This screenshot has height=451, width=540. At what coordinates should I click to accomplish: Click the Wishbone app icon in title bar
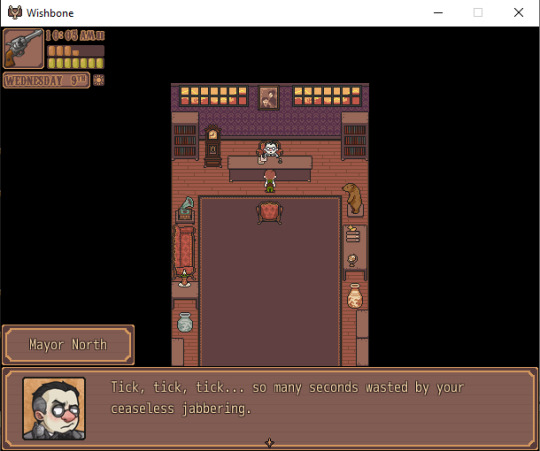pyautogui.click(x=15, y=13)
